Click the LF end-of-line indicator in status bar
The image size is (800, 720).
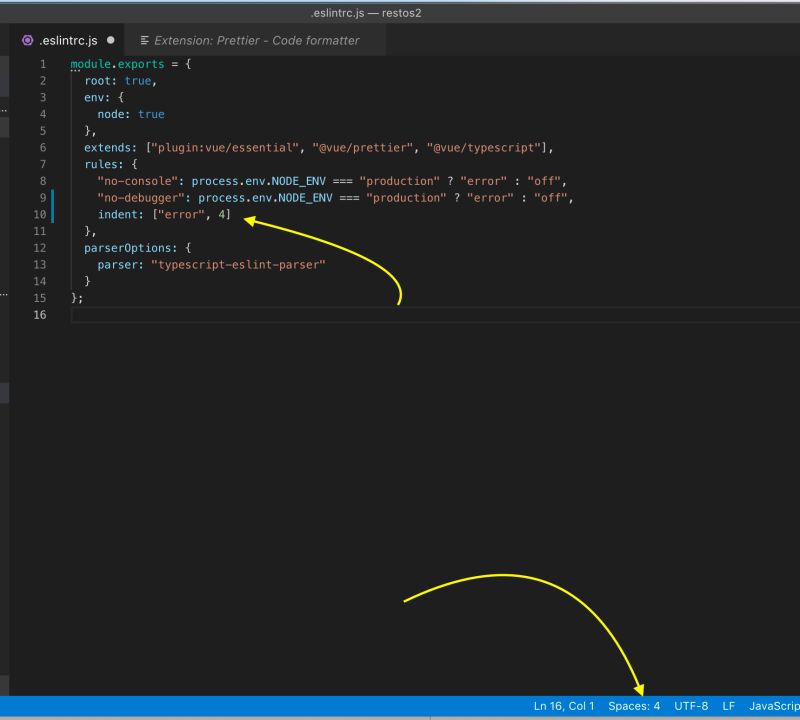point(728,705)
